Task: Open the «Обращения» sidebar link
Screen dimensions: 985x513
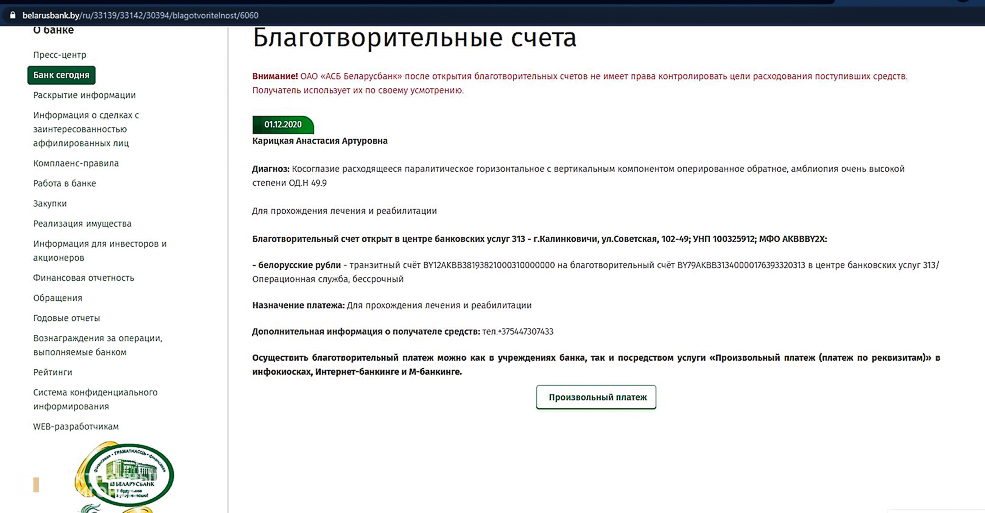Action: pyautogui.click(x=58, y=298)
